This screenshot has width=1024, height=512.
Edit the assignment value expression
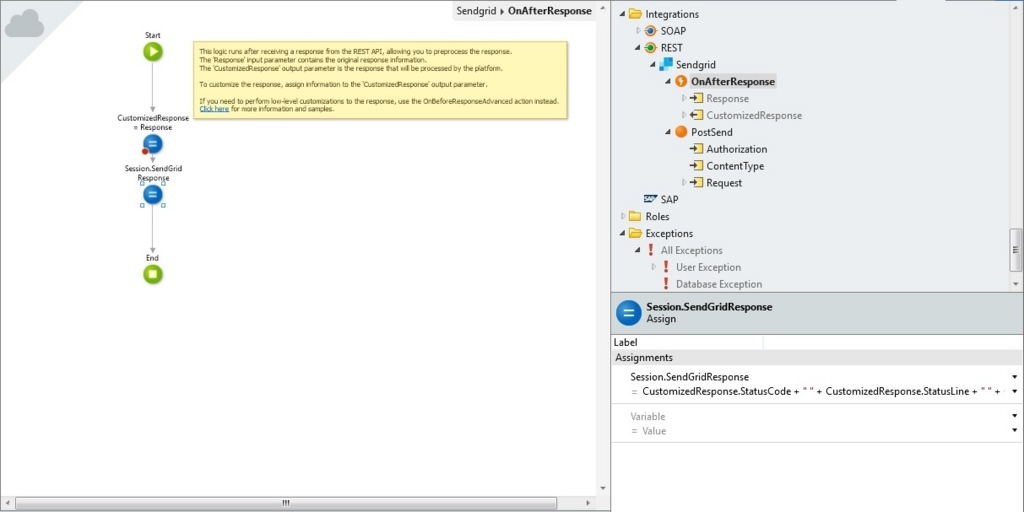point(825,391)
